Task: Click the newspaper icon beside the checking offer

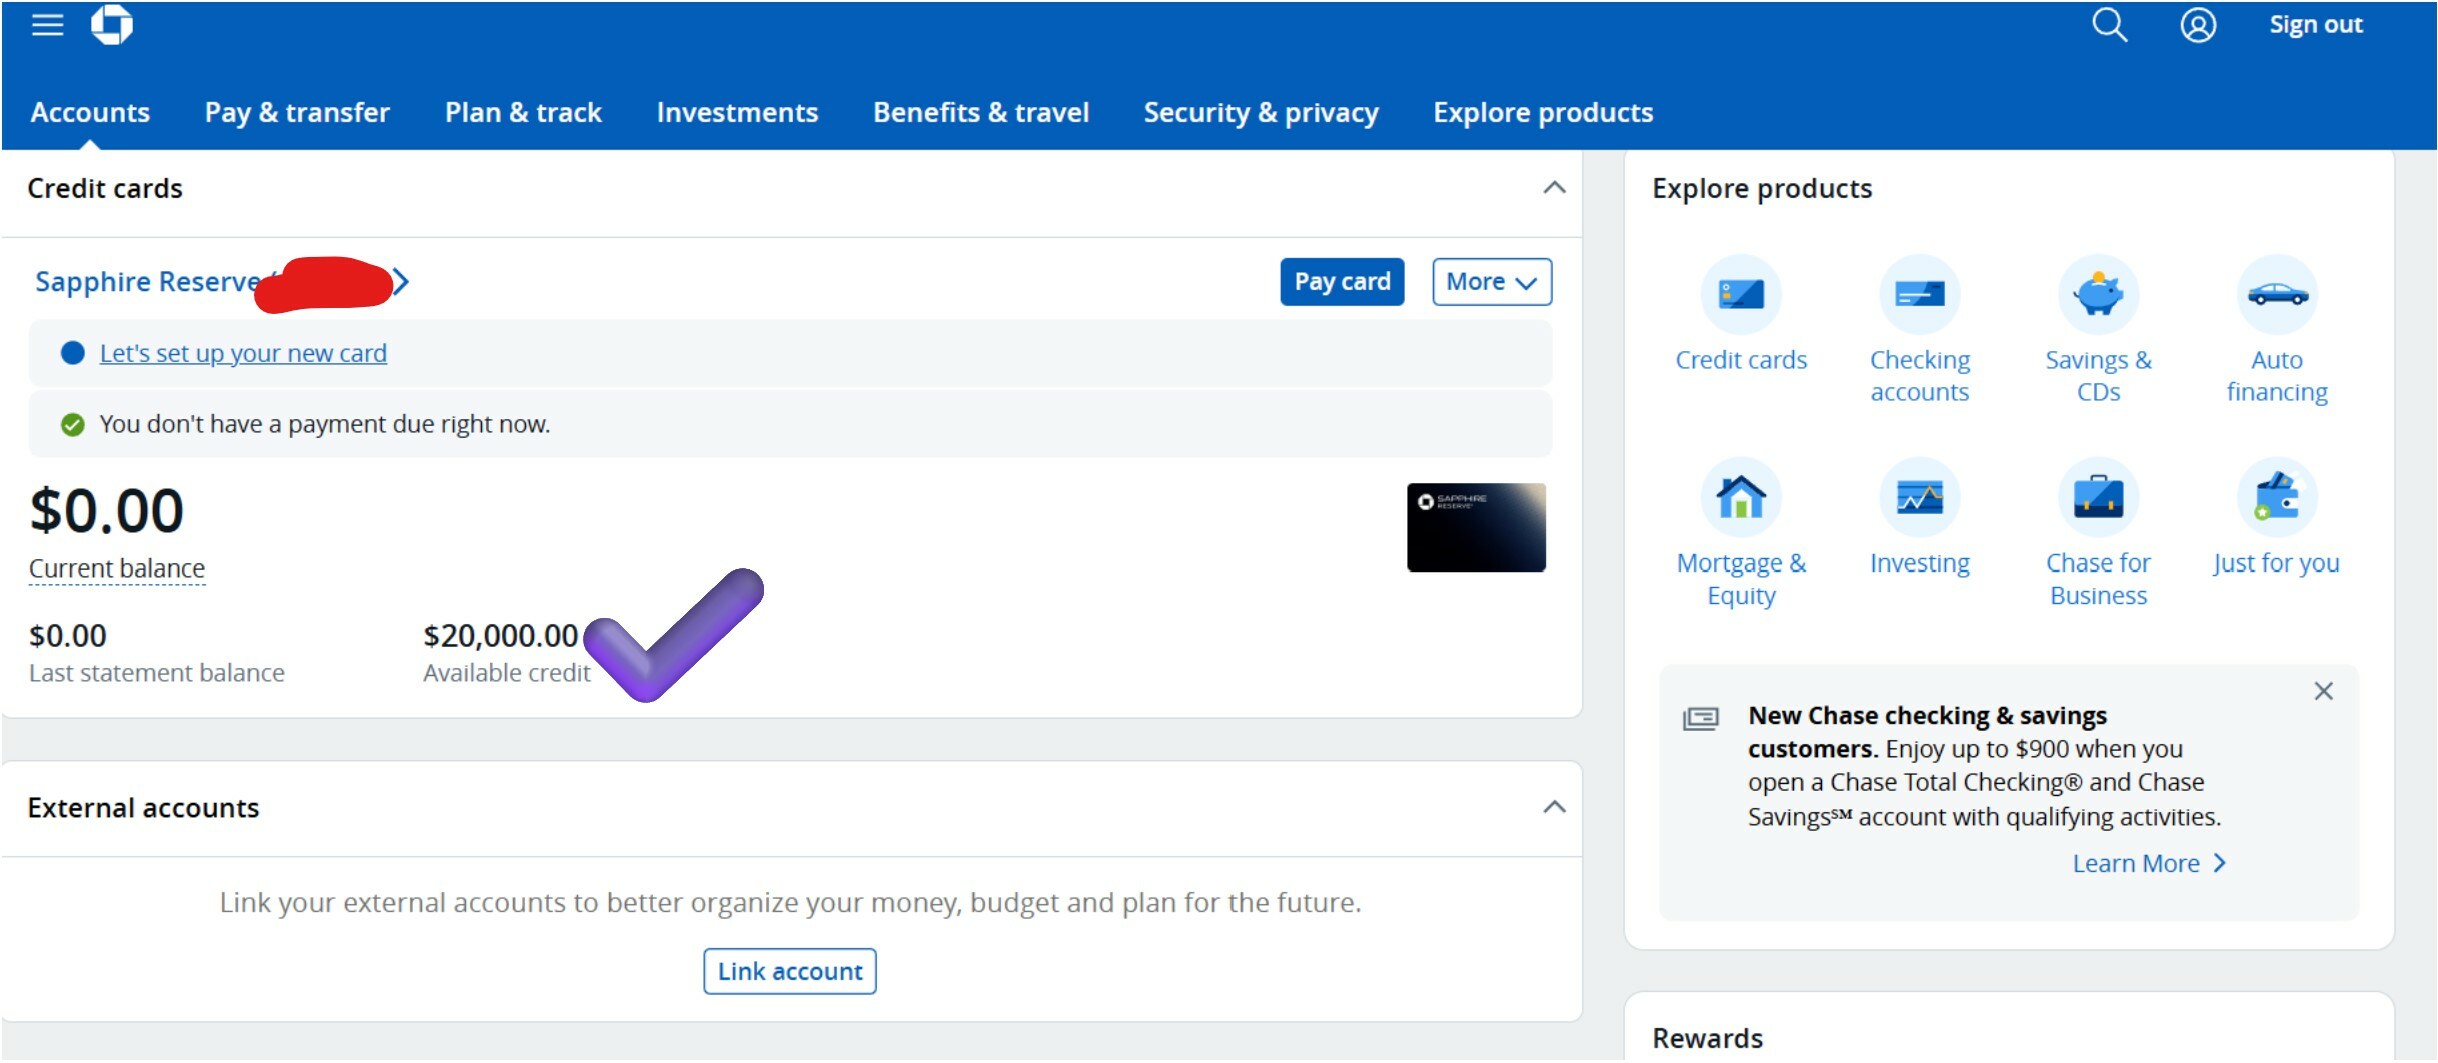Action: [x=1700, y=718]
